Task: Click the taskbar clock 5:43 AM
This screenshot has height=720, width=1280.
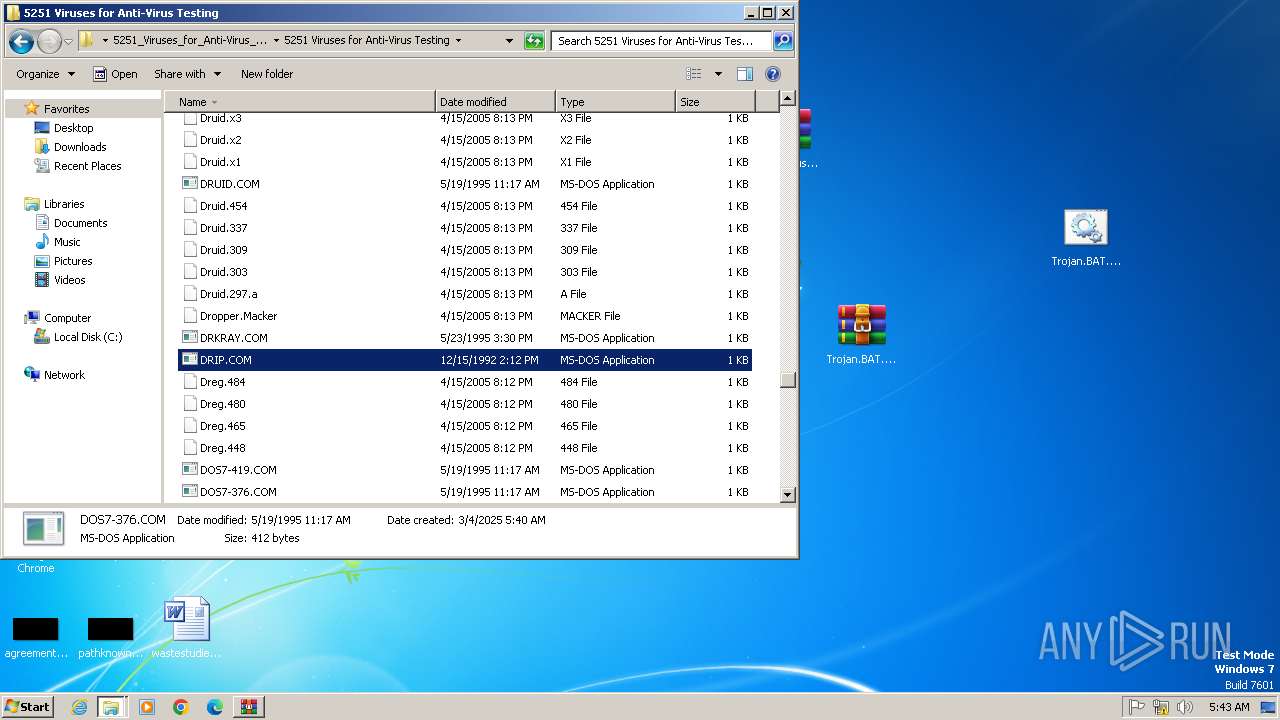Action: 1228,707
